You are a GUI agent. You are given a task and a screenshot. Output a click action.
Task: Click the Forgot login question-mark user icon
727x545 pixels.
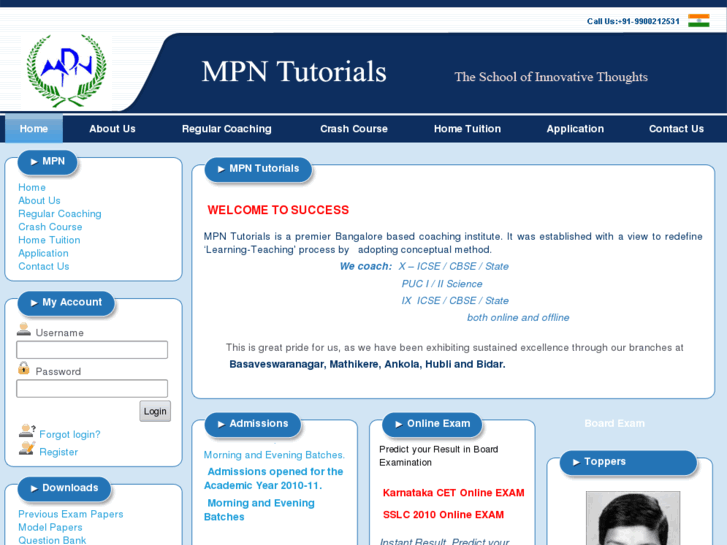click(x=27, y=431)
